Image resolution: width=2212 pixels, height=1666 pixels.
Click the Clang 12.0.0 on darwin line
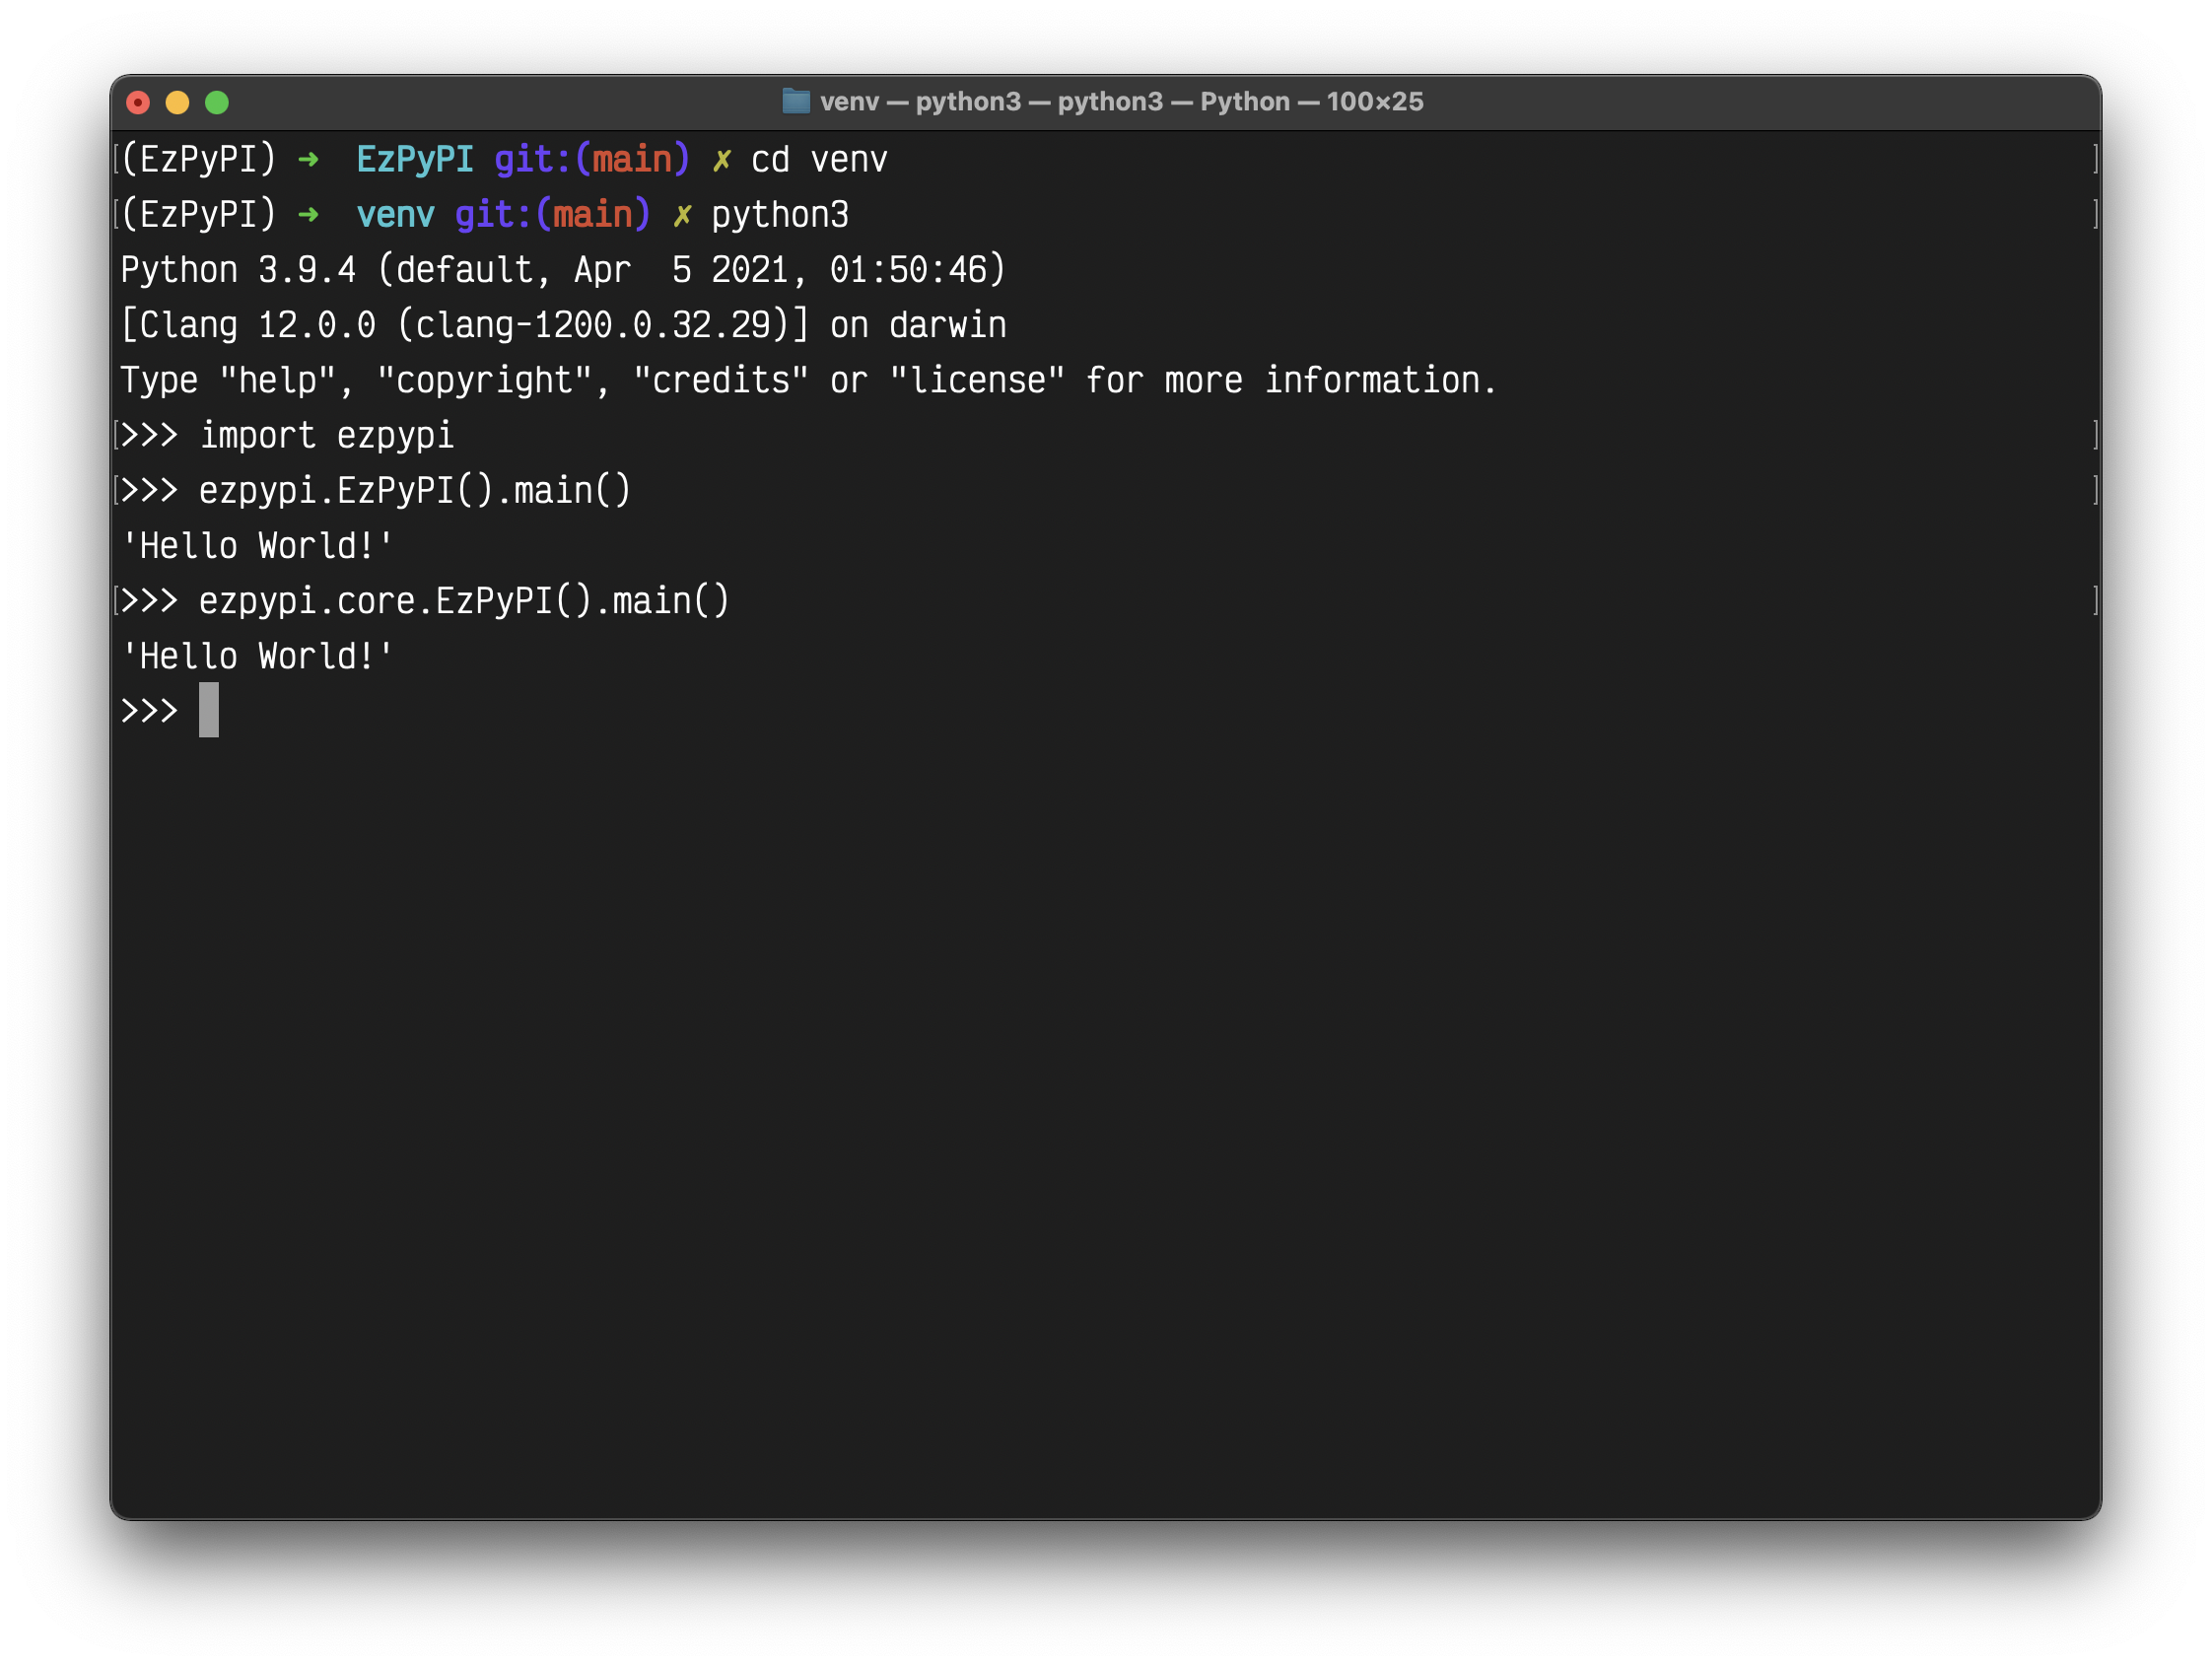pos(562,325)
